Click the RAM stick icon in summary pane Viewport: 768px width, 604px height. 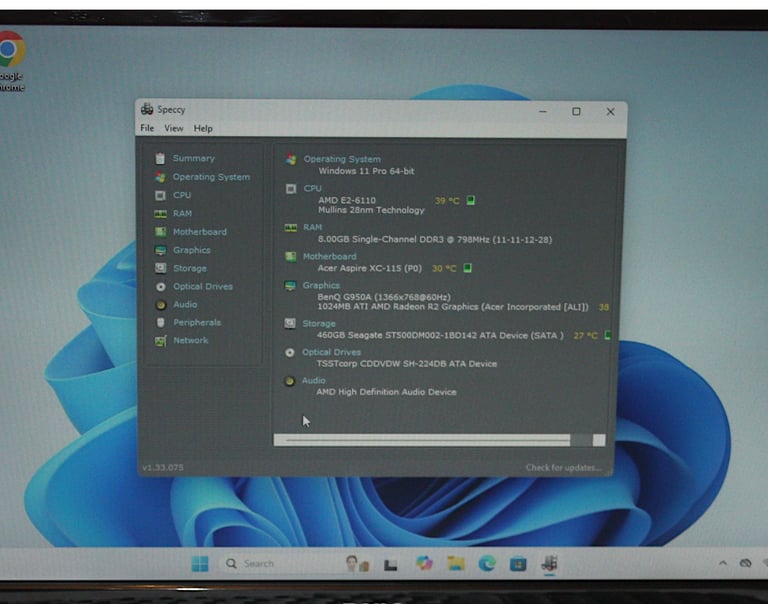291,228
